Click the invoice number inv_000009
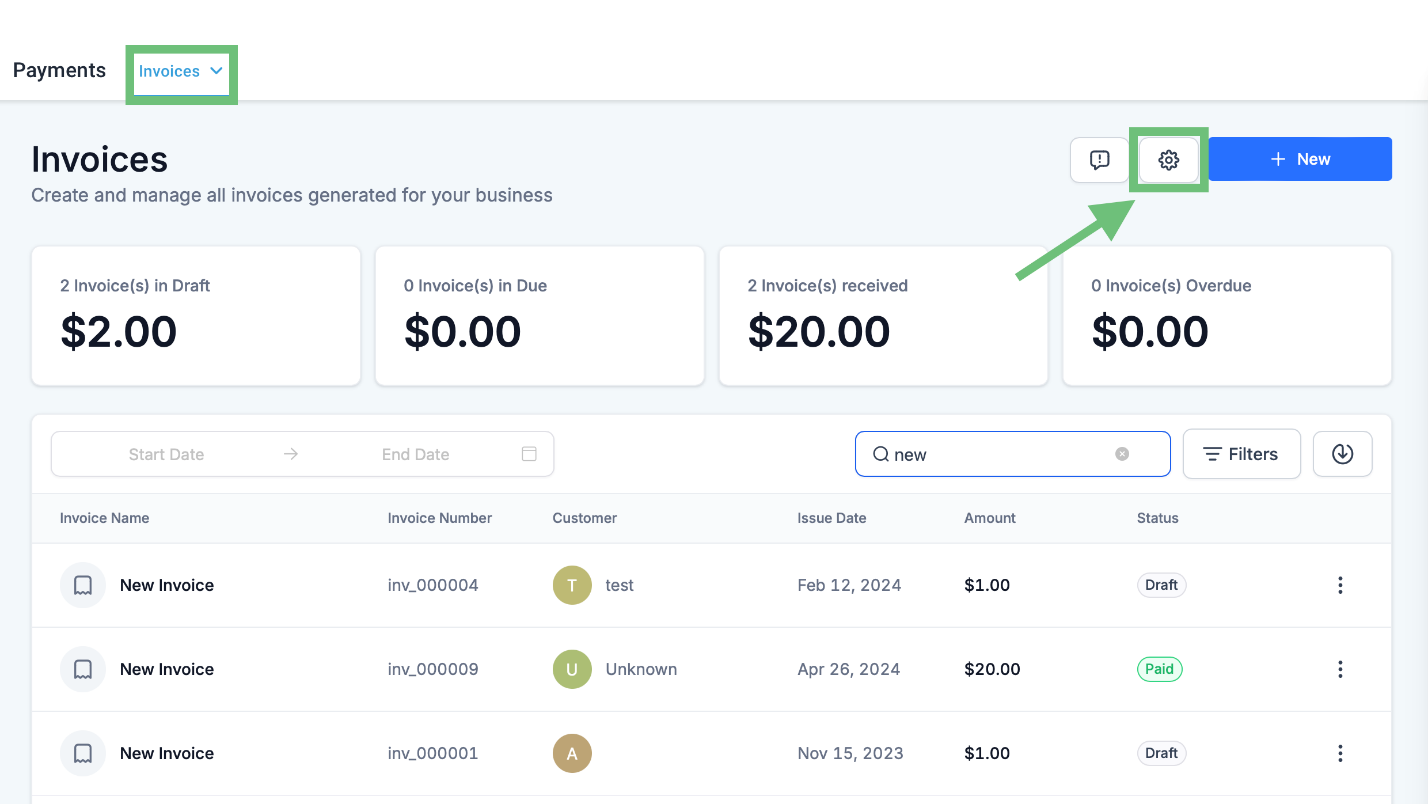The height and width of the screenshot is (804, 1428). coord(433,669)
